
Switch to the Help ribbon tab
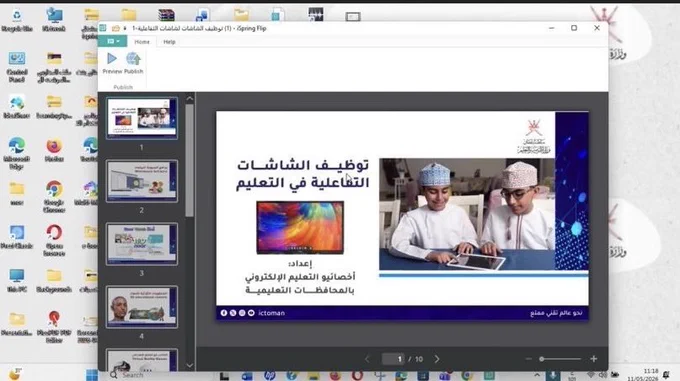[x=169, y=42]
